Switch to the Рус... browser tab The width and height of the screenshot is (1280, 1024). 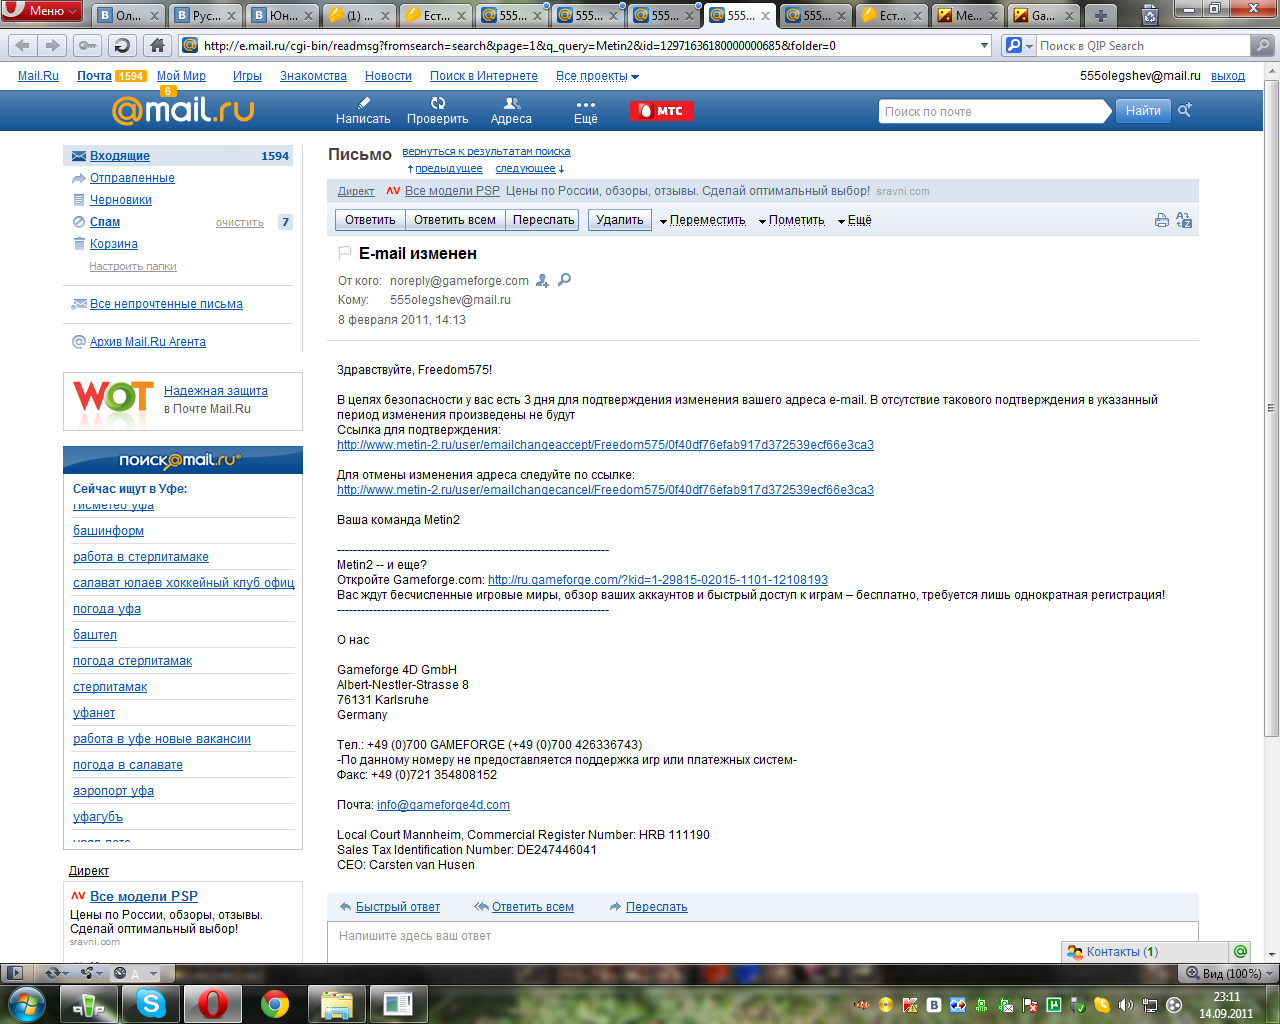click(206, 15)
